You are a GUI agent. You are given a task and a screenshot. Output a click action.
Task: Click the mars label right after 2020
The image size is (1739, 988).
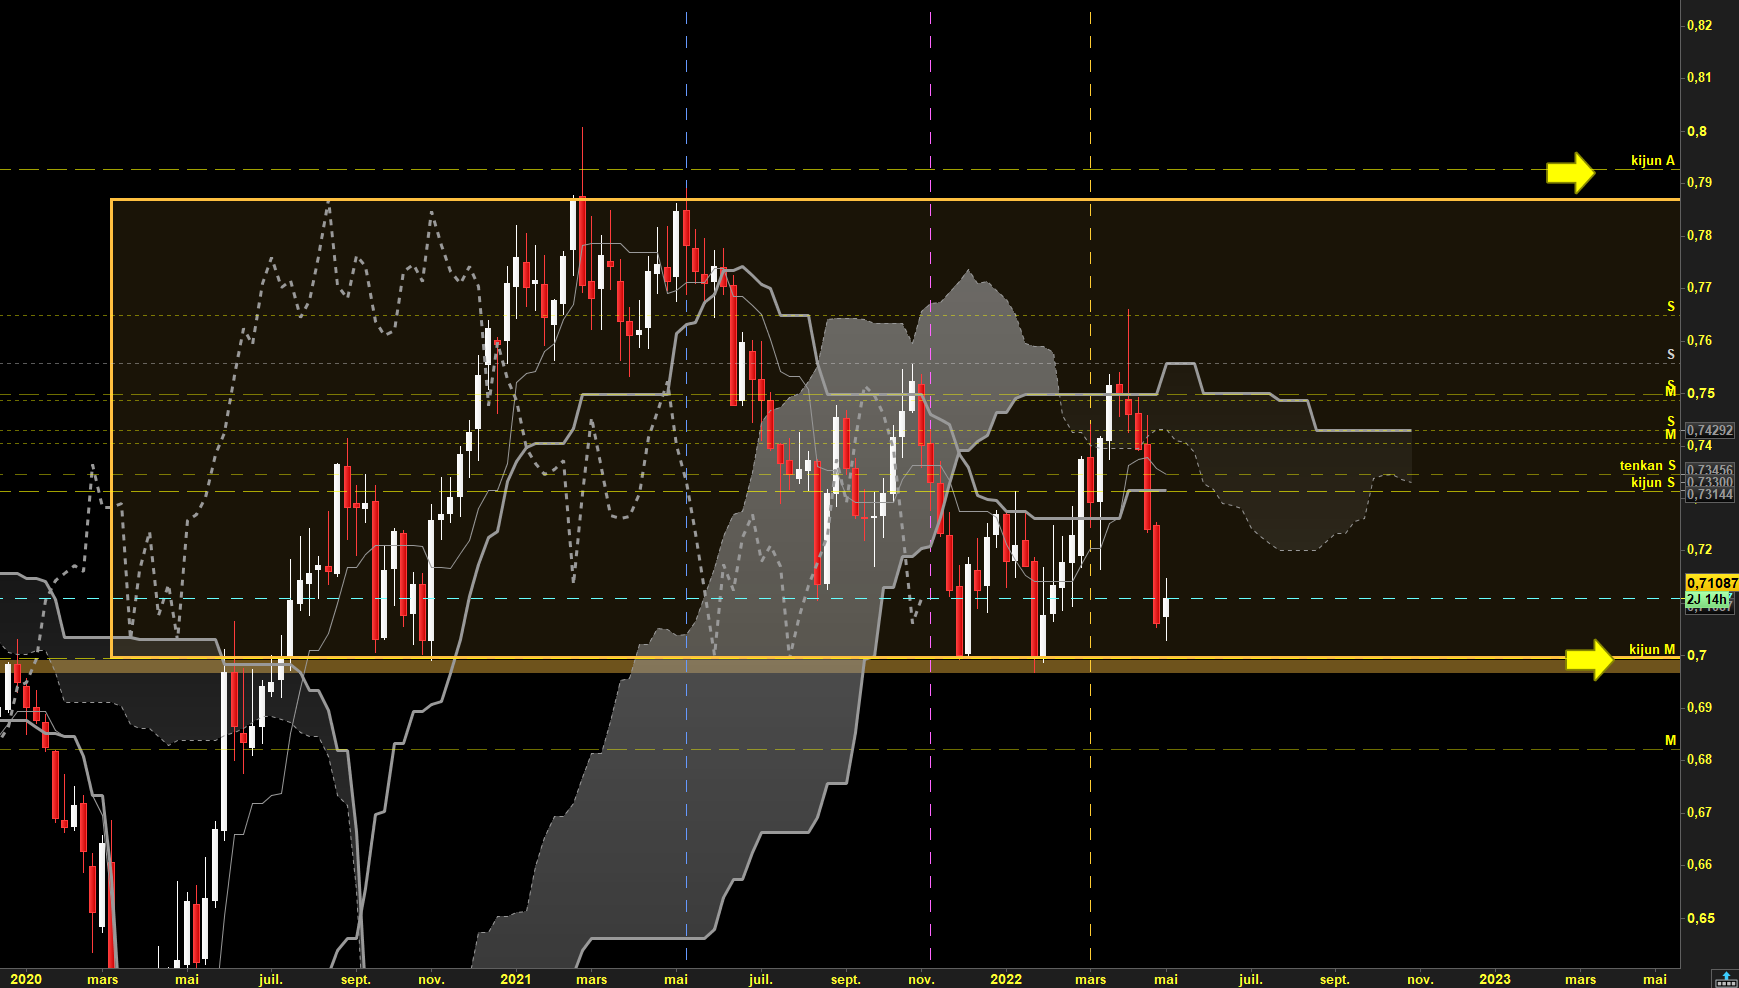pyautogui.click(x=103, y=979)
